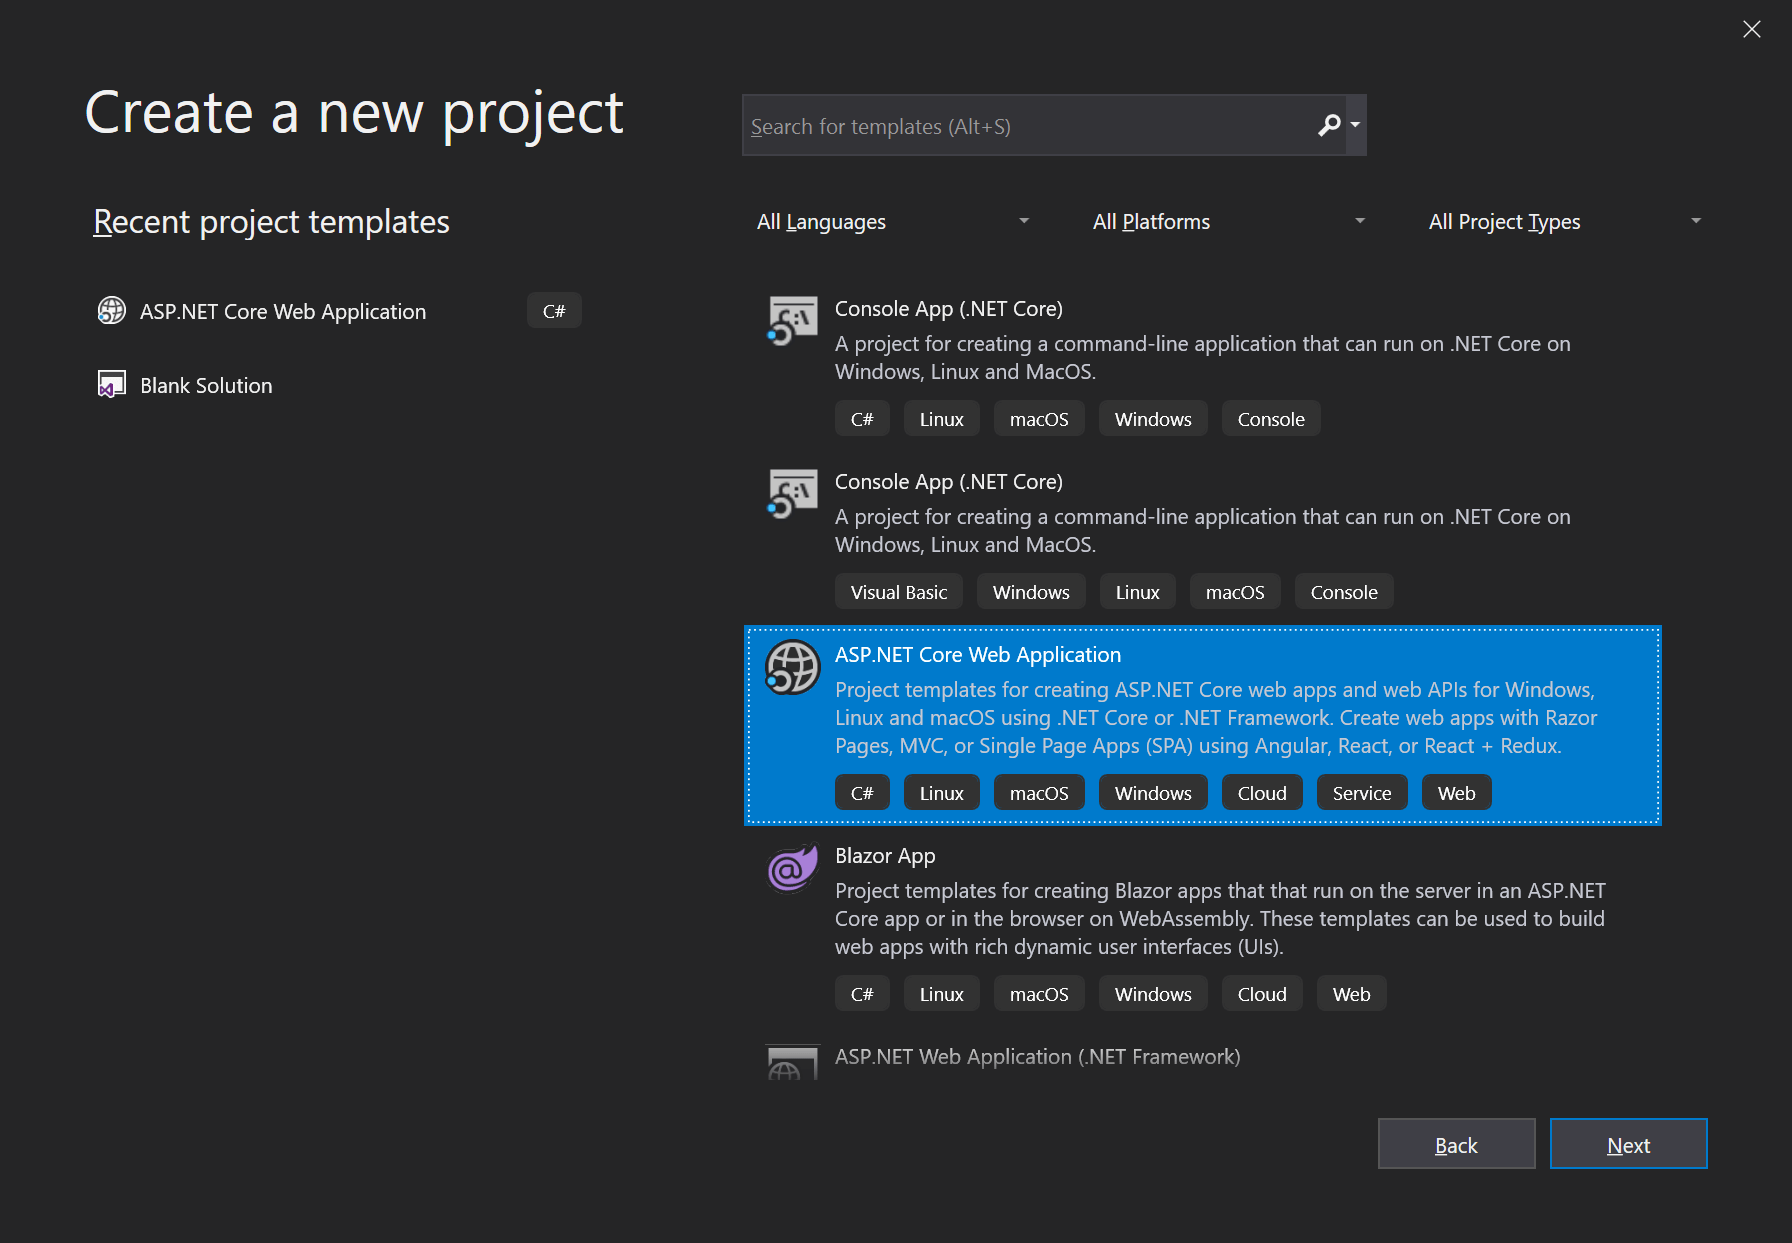Open recent ASP.NET Core Web Application icon

[112, 311]
